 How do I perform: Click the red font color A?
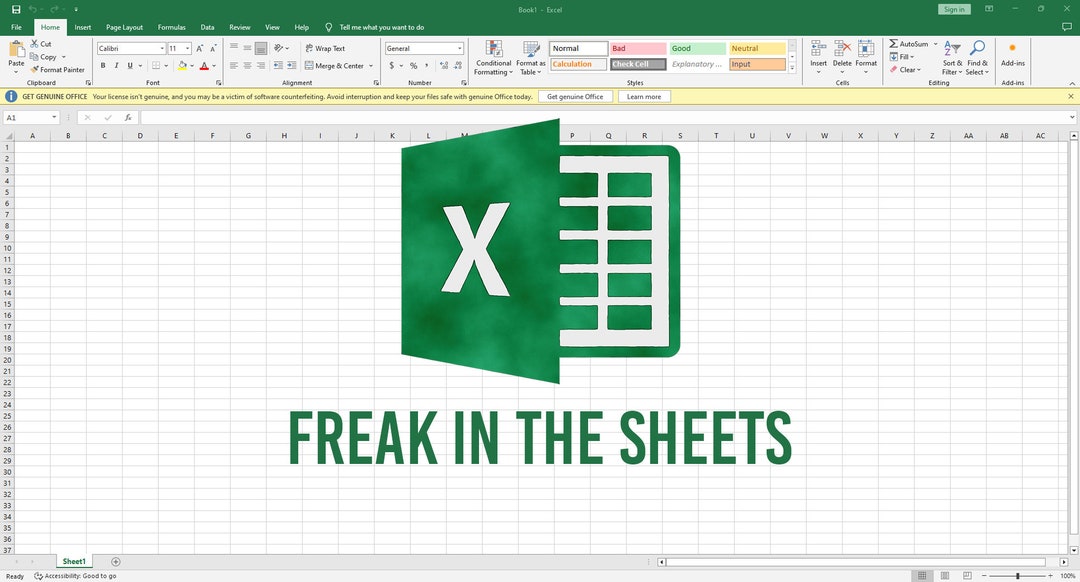(204, 65)
